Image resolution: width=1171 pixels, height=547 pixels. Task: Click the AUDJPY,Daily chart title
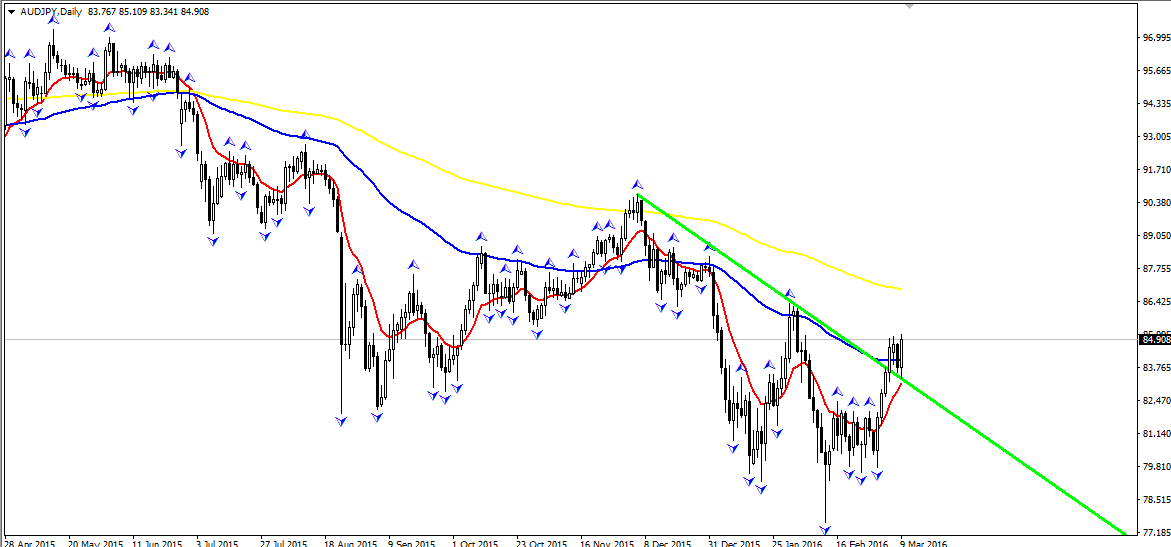click(50, 12)
